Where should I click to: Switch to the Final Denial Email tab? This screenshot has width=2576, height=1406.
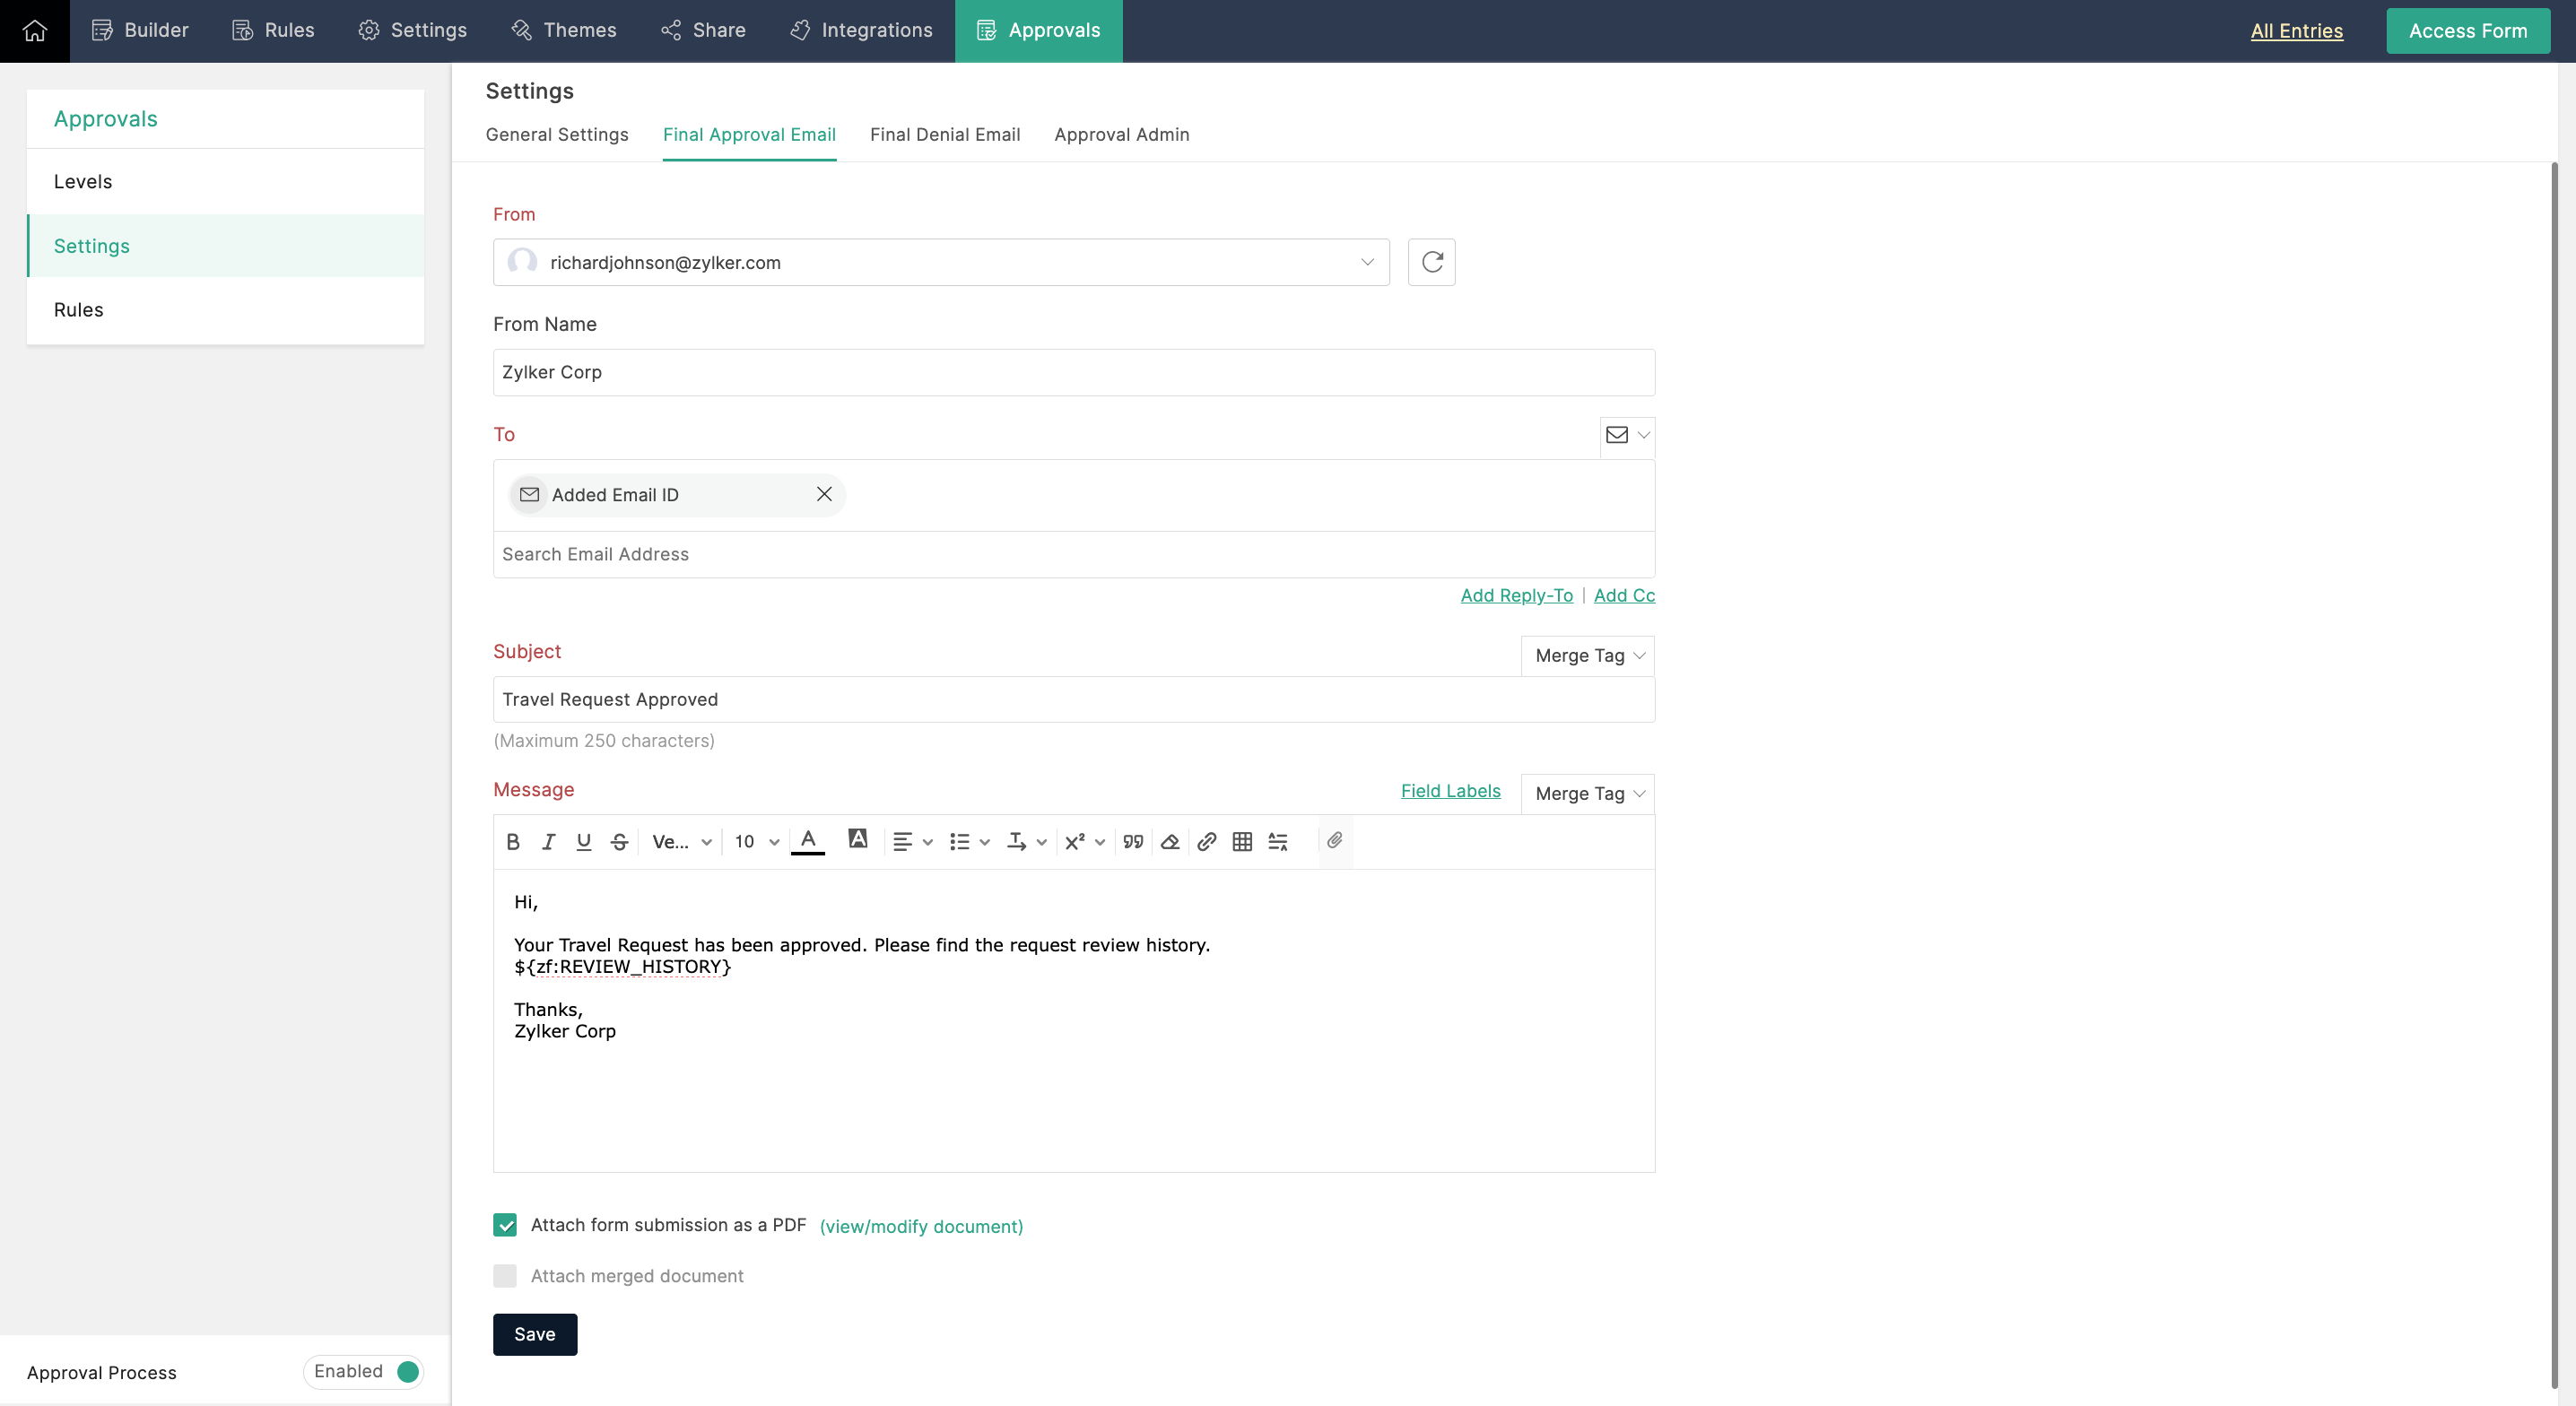(x=945, y=135)
